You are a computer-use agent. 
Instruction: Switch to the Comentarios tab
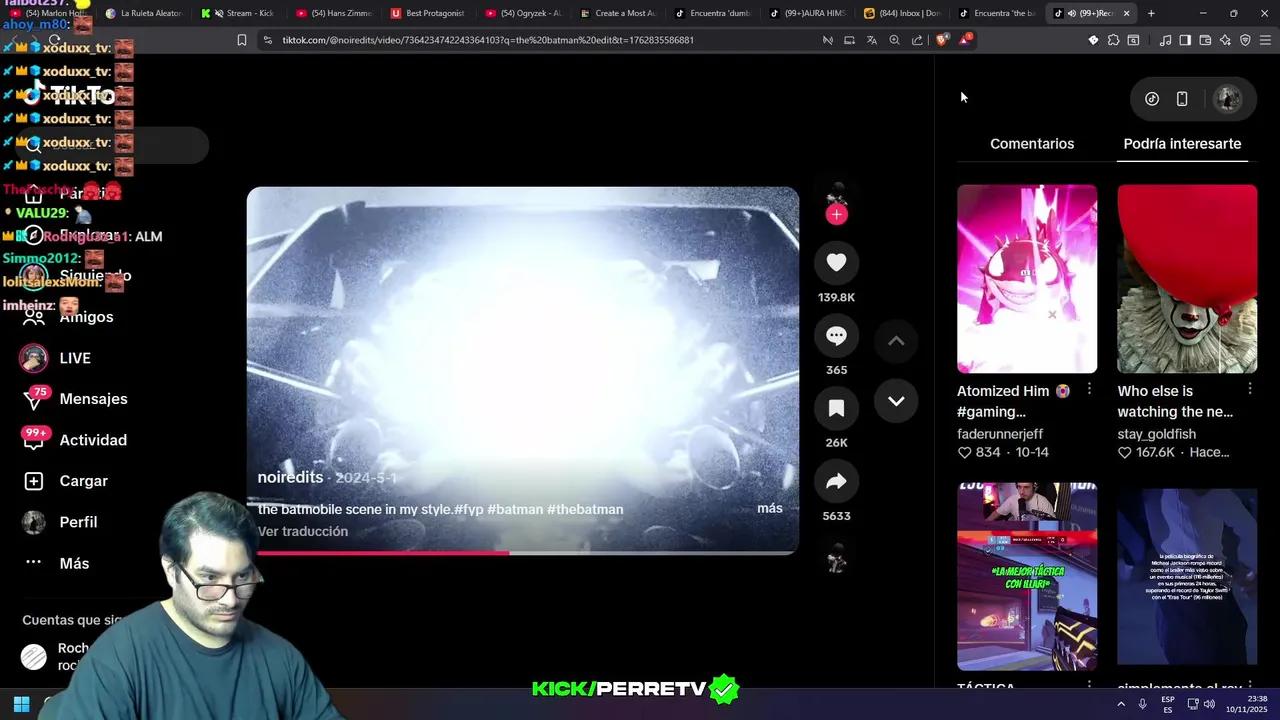(x=1032, y=144)
